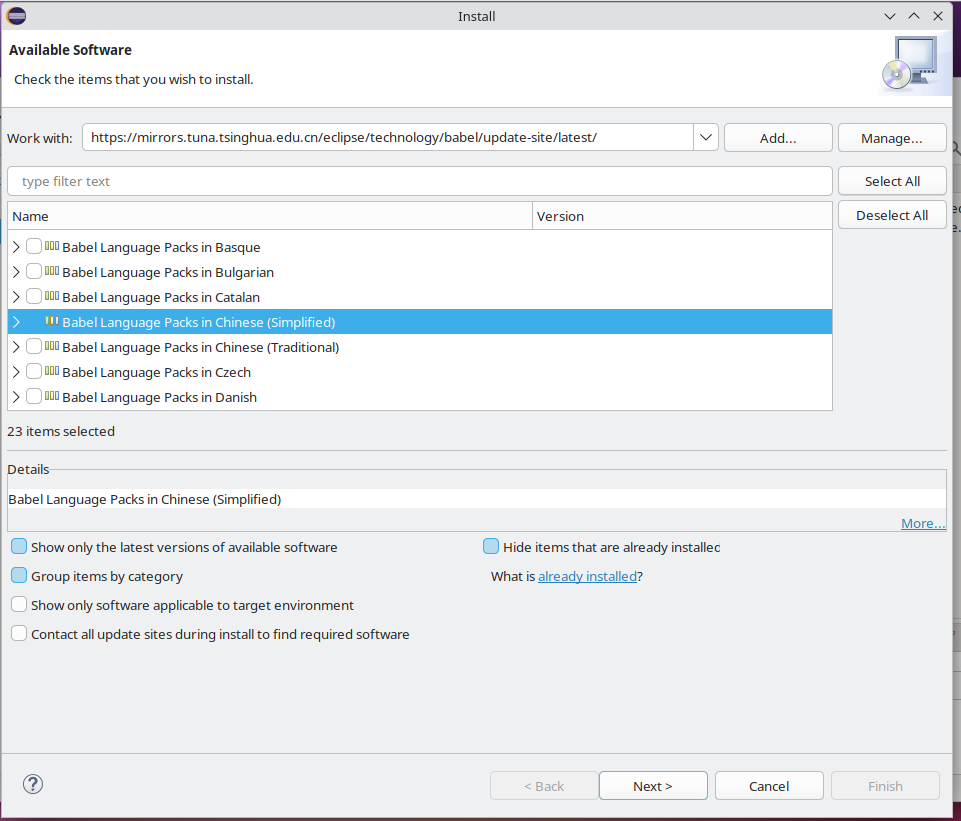This screenshot has height=821, width=961.
Task: Open the Work with site dropdown arrow
Action: pos(705,137)
